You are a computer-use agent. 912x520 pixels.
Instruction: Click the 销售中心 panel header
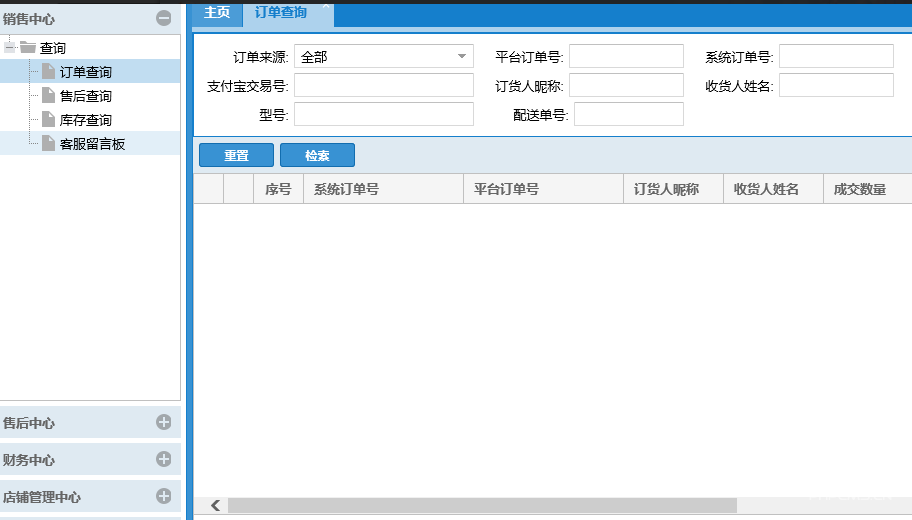90,19
